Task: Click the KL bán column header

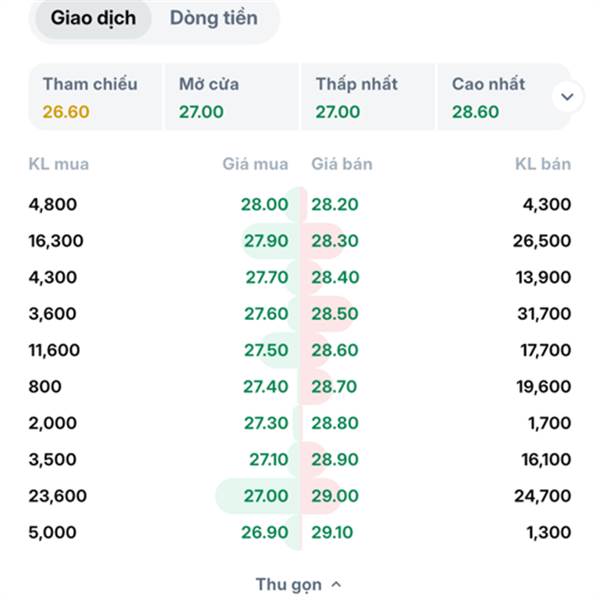Action: tap(543, 164)
